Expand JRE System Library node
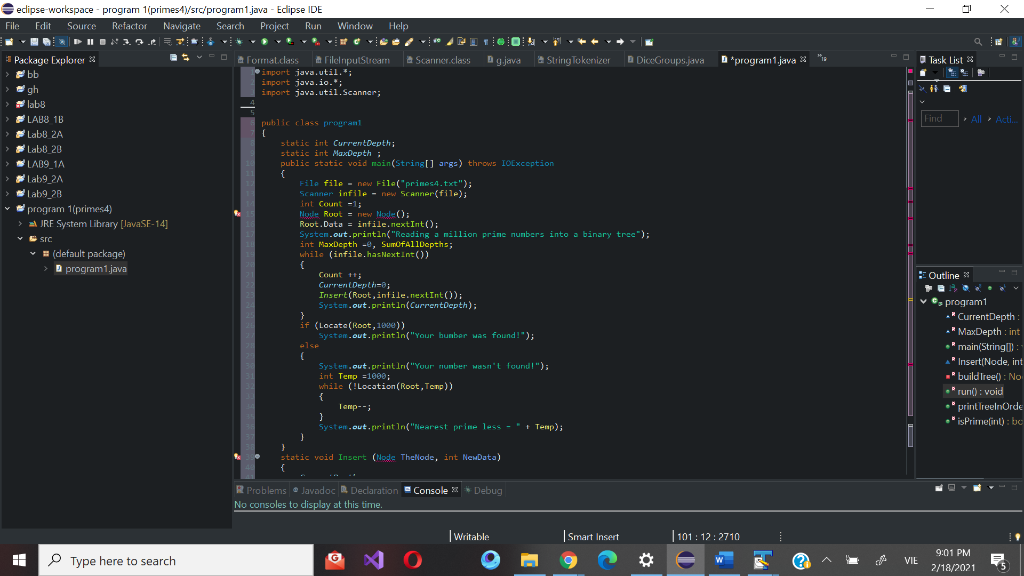The image size is (1024, 576). pyautogui.click(x=21, y=224)
